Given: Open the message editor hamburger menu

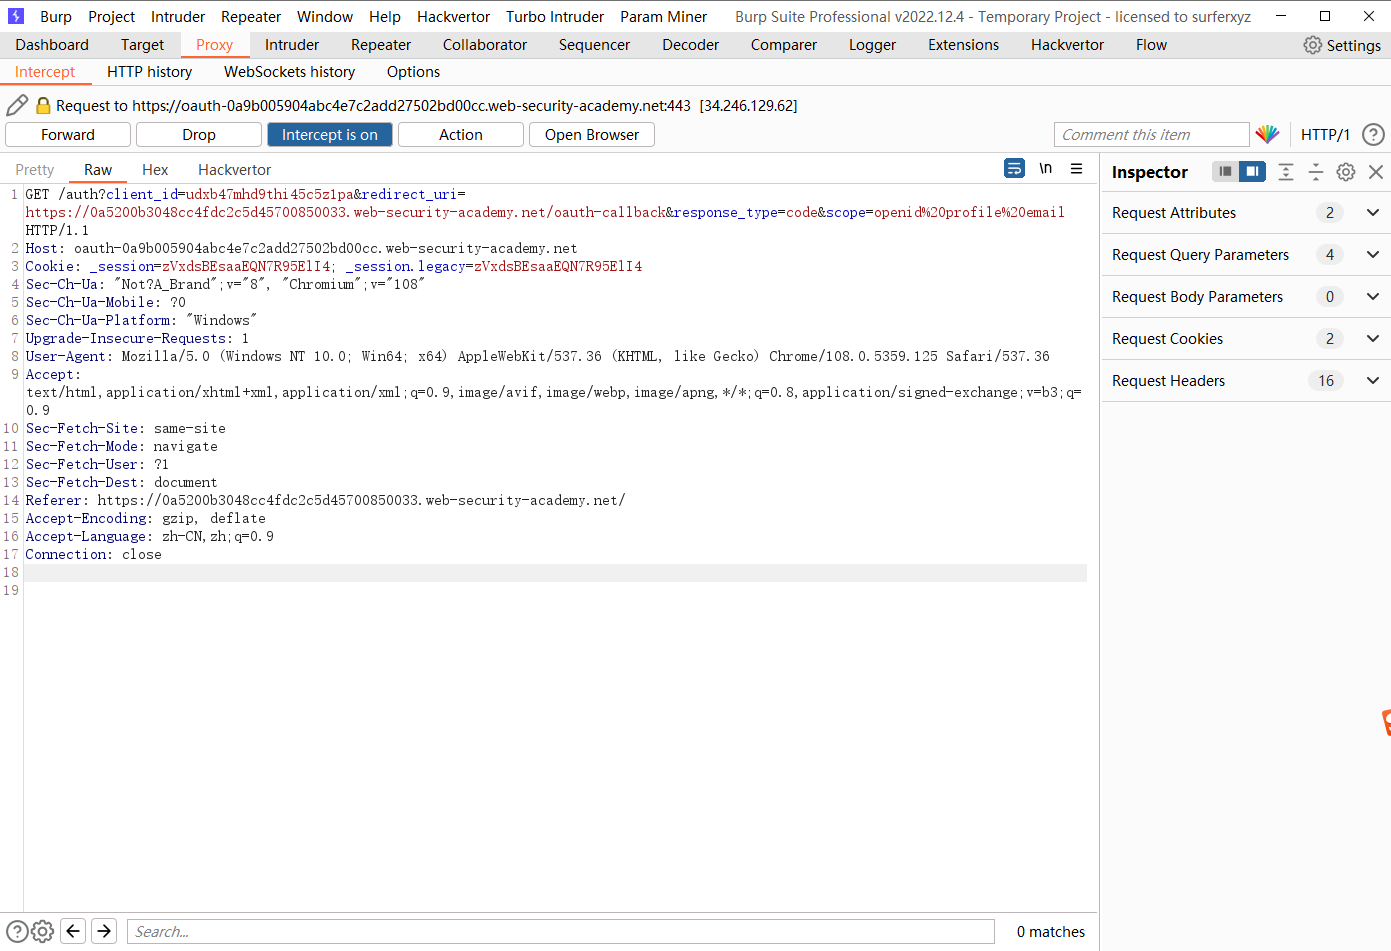Looking at the screenshot, I should (x=1077, y=169).
